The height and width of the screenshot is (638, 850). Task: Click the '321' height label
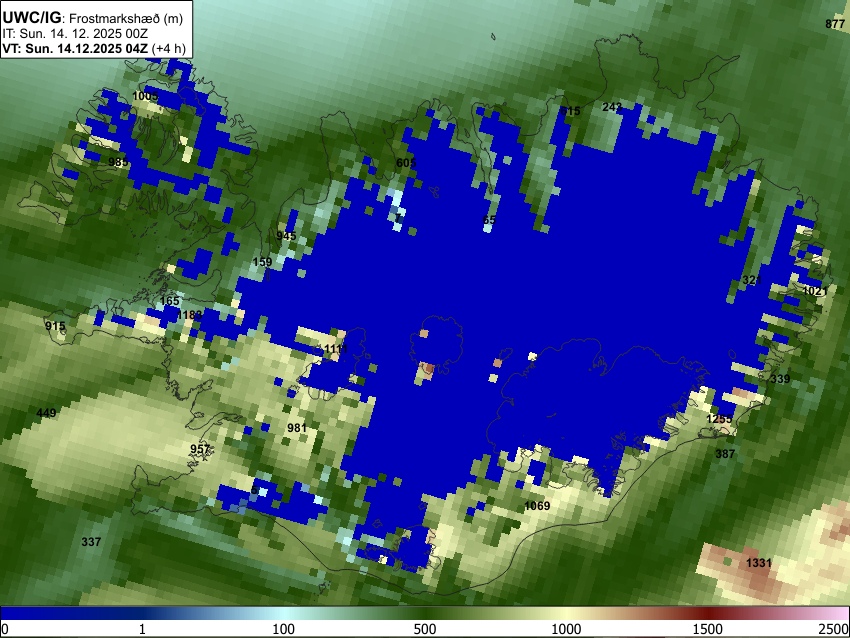coord(752,280)
